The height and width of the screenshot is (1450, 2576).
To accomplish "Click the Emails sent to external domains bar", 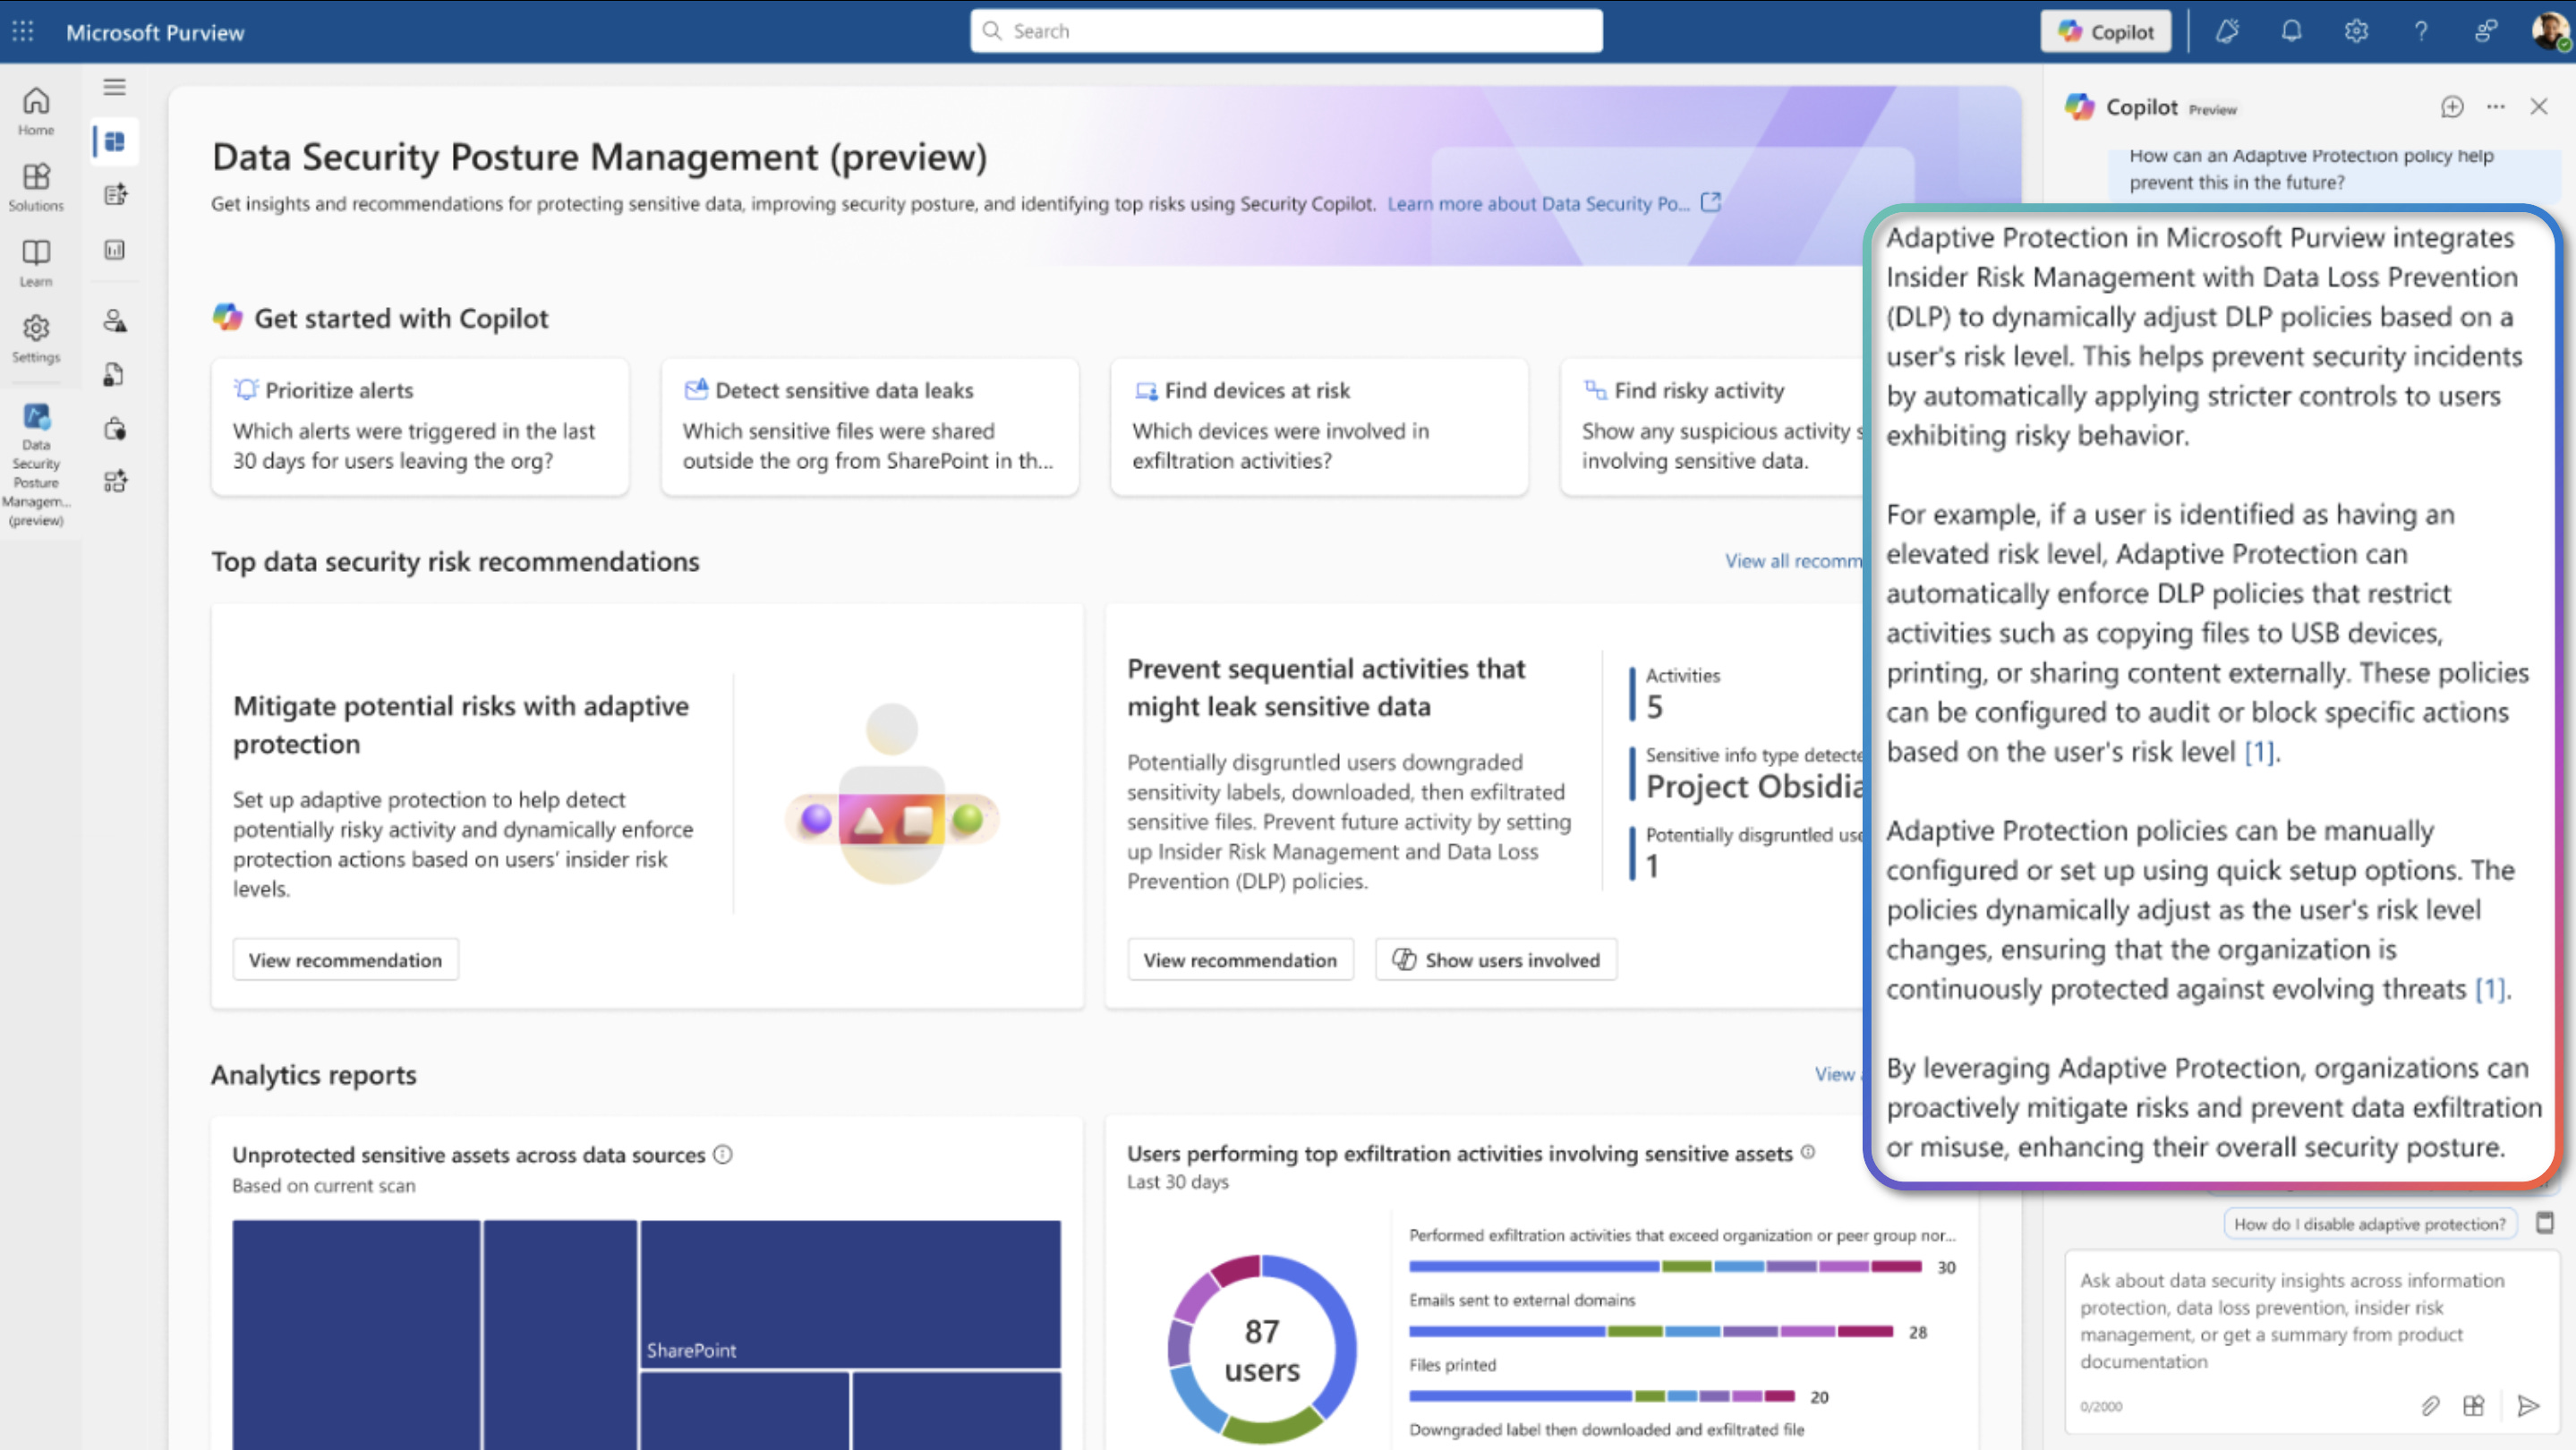I will (x=1651, y=1331).
